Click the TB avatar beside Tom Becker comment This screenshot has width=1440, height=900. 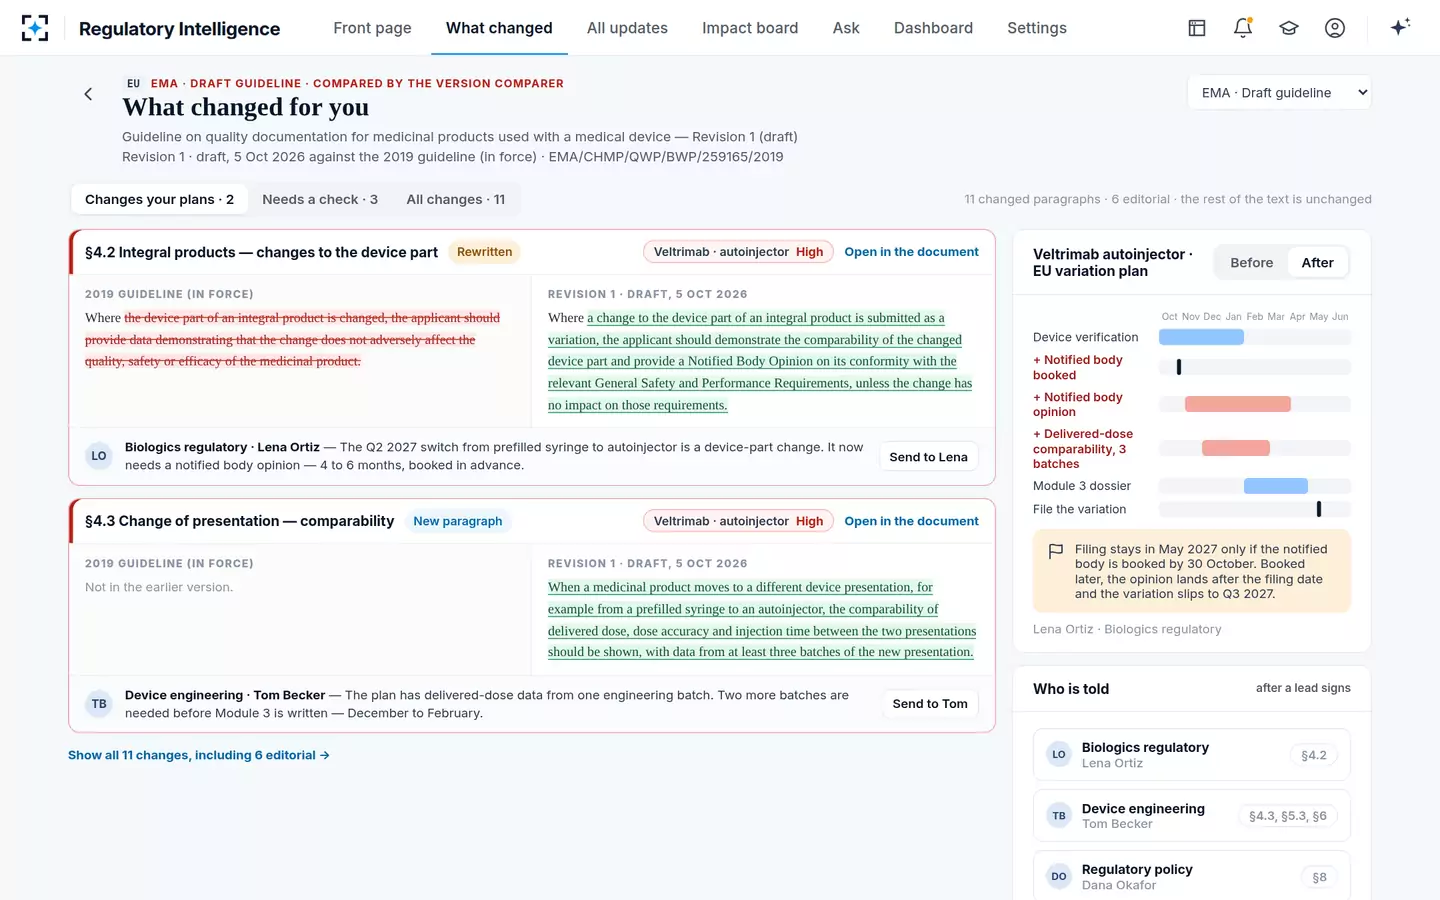pos(99,704)
